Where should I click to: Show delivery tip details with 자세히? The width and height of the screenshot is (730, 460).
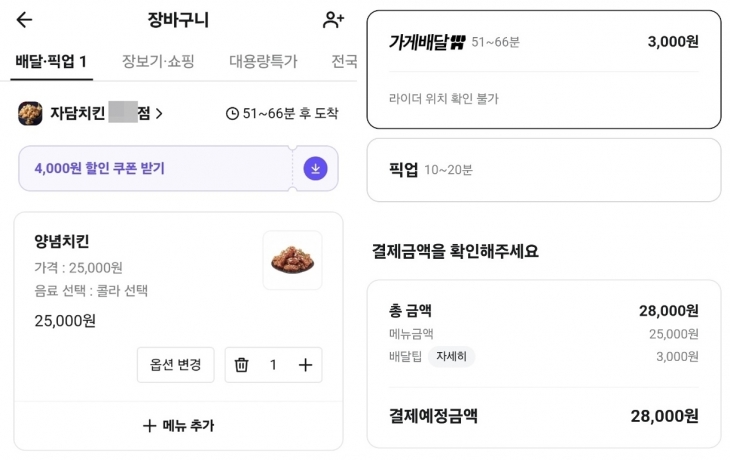pos(452,356)
